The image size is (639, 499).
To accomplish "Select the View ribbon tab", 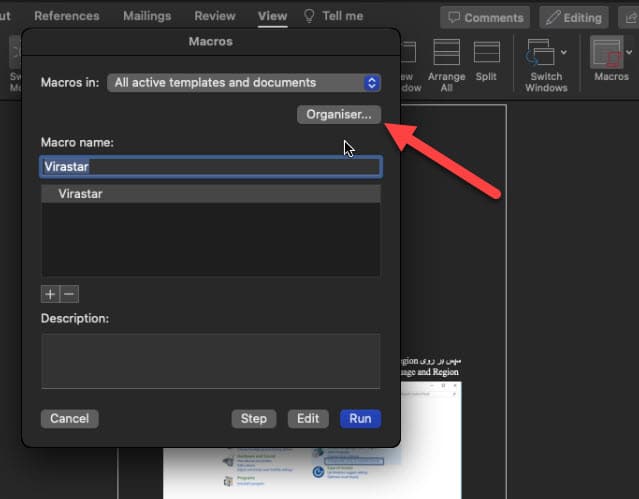I will click(273, 16).
